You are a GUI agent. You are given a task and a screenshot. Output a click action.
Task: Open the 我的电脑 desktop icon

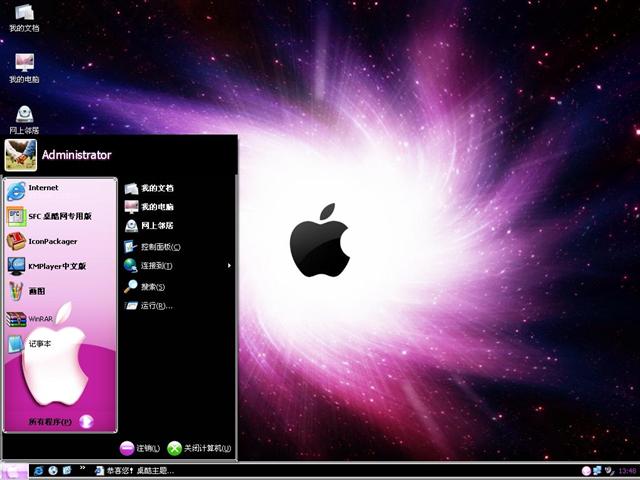tap(24, 68)
